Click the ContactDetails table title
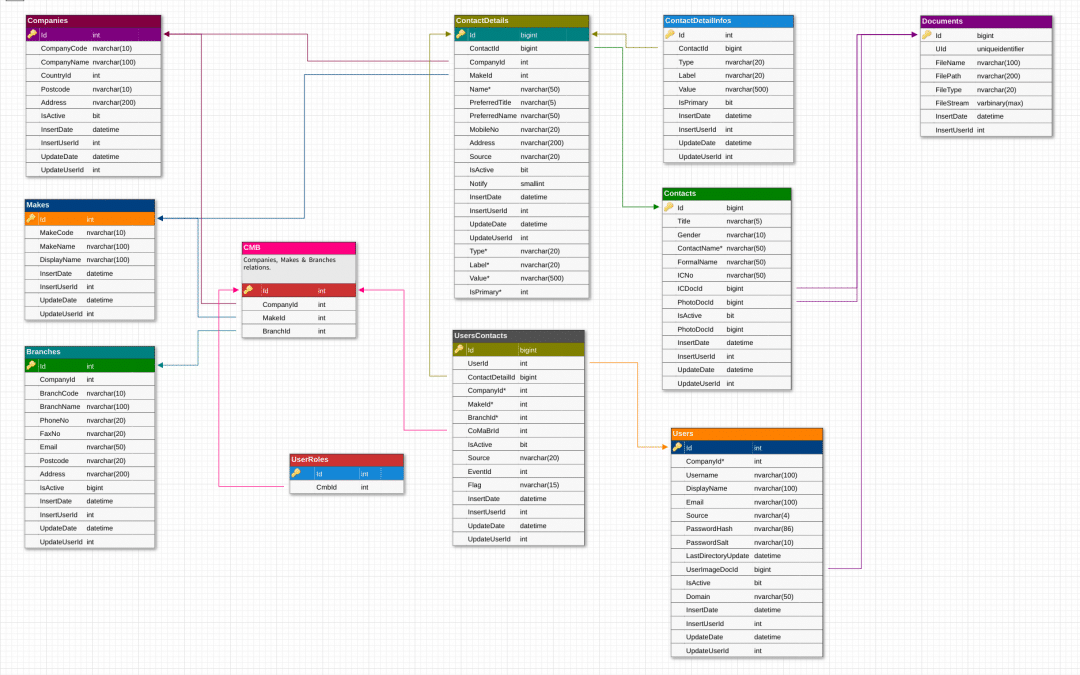 521,21
